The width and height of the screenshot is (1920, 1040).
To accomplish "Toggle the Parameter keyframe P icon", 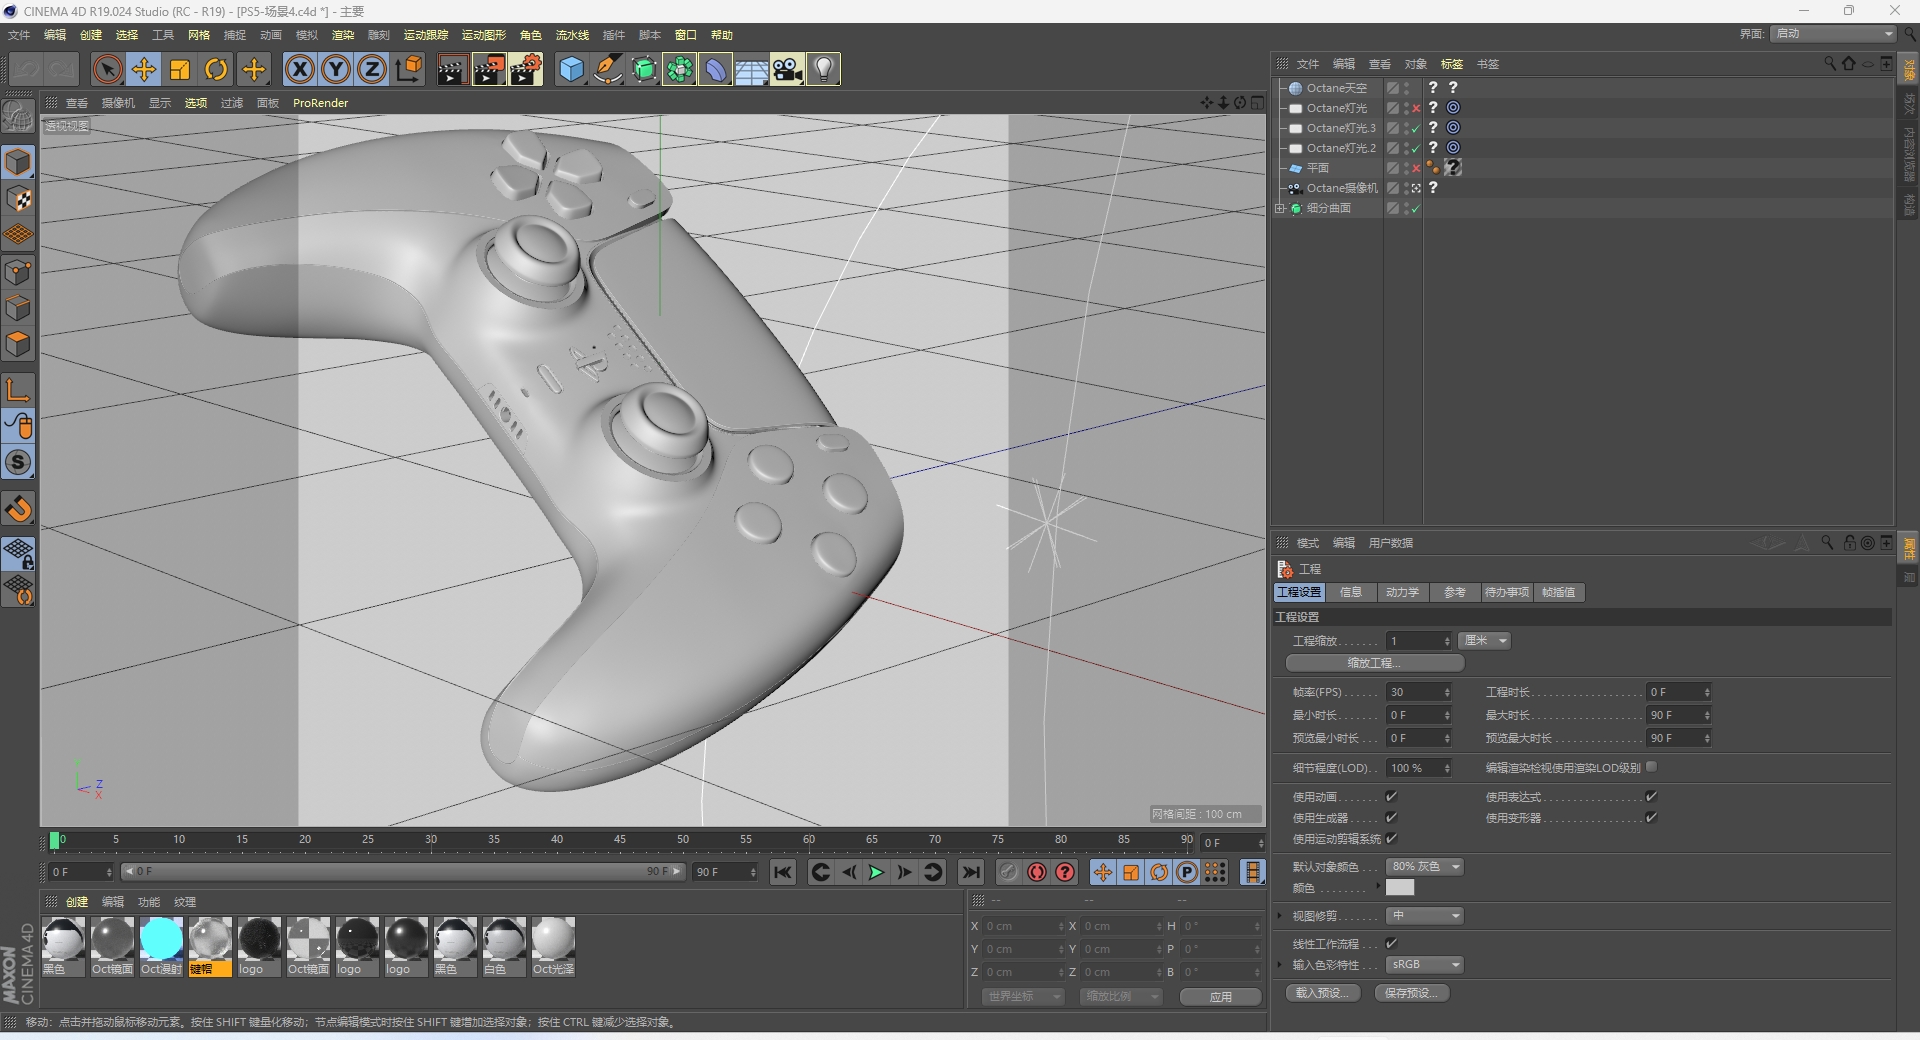I will 1187,872.
